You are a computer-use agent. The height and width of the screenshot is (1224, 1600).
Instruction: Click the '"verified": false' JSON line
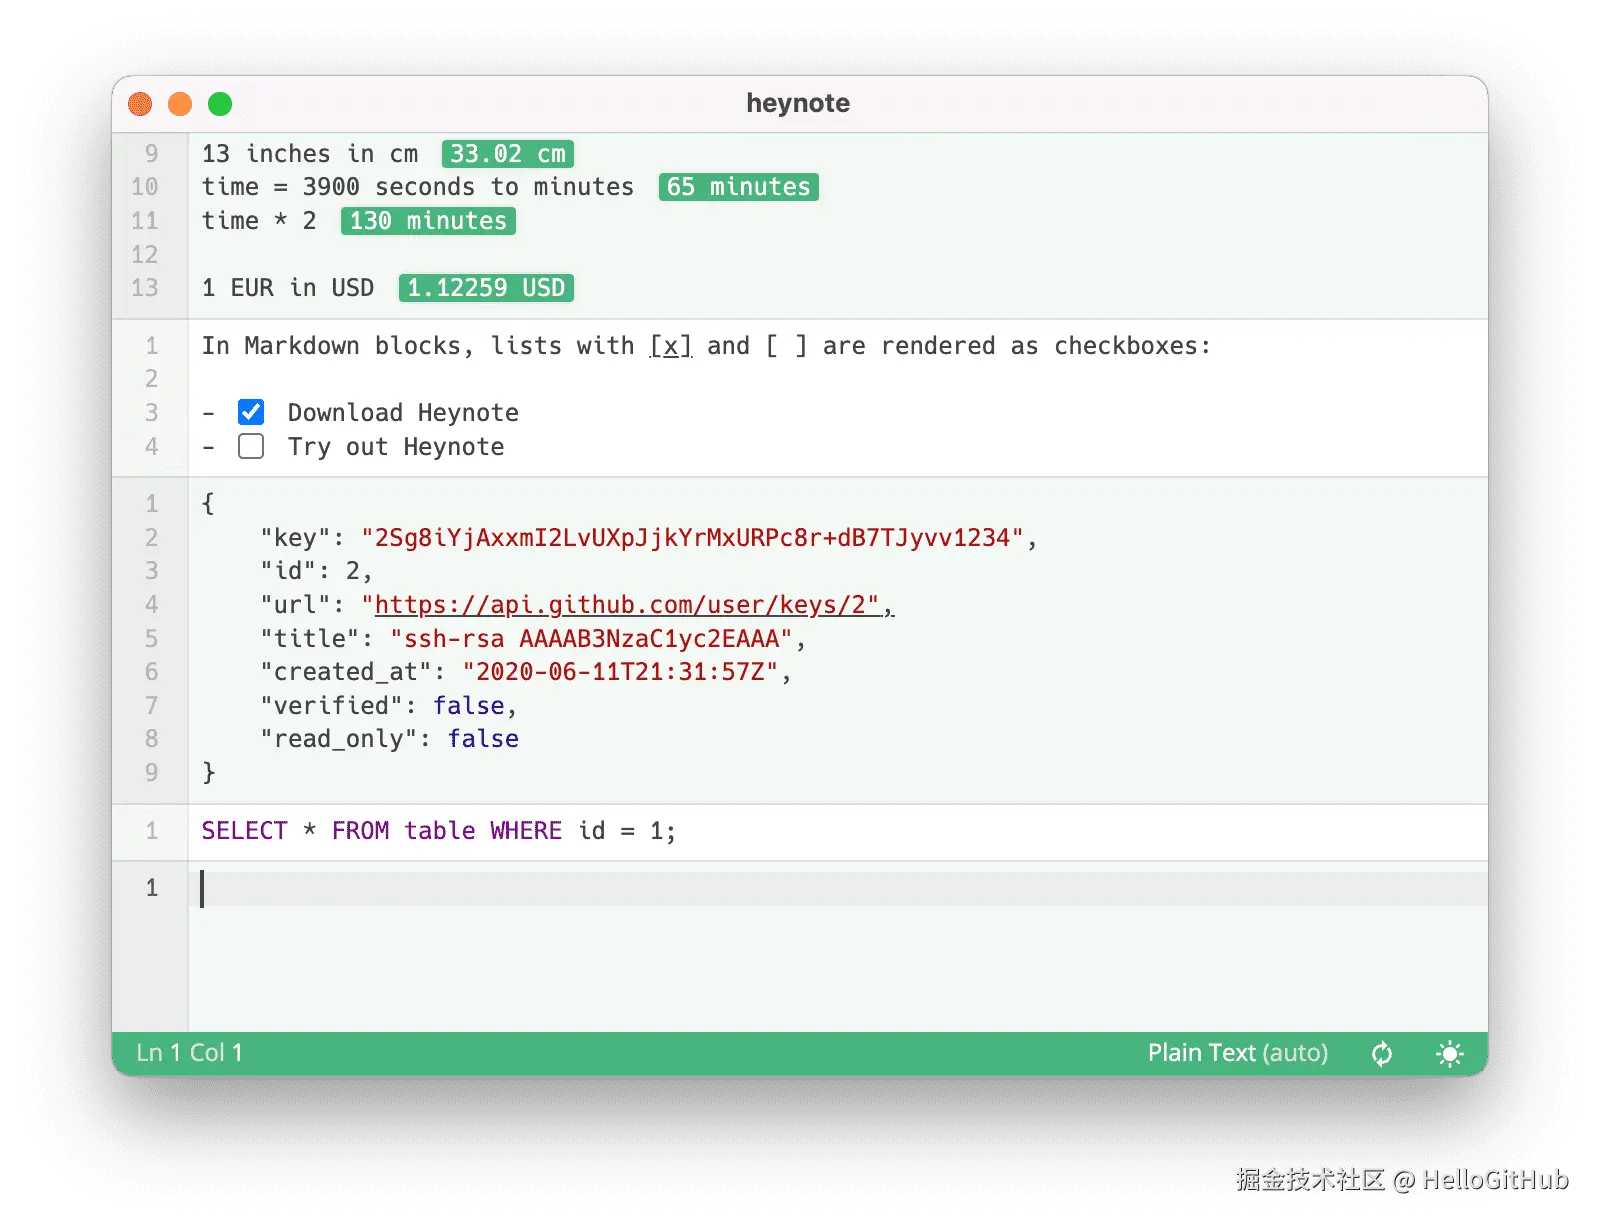pyautogui.click(x=388, y=706)
